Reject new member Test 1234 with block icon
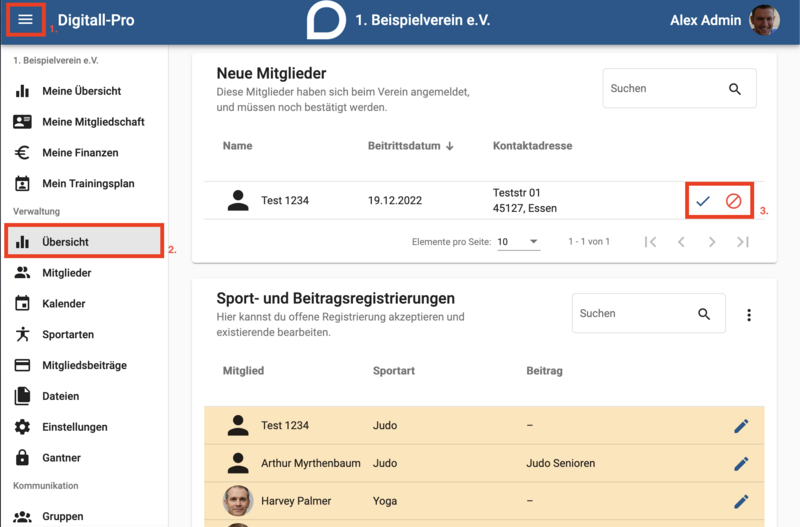 point(734,201)
